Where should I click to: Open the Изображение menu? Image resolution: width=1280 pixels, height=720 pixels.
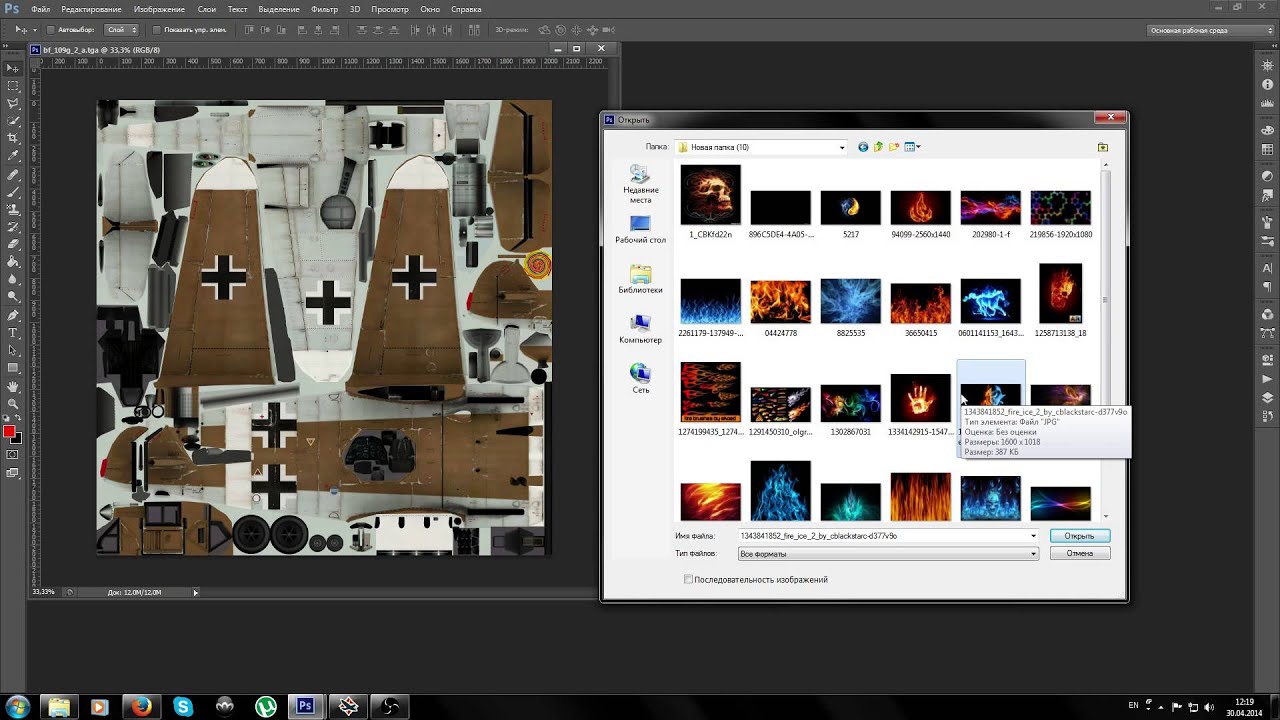pos(159,9)
